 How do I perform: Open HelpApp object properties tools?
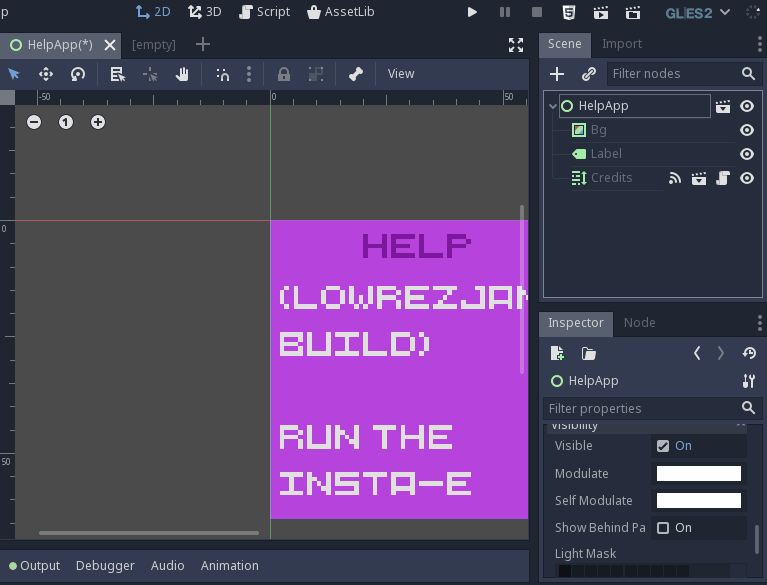[748, 381]
